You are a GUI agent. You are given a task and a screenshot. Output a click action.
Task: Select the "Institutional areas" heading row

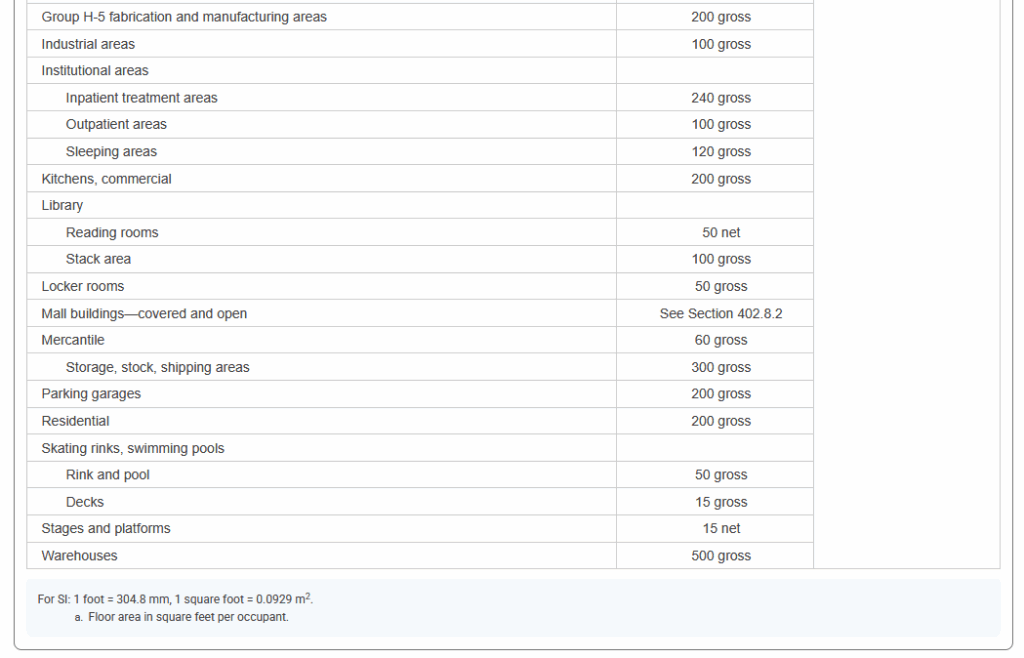[95, 71]
